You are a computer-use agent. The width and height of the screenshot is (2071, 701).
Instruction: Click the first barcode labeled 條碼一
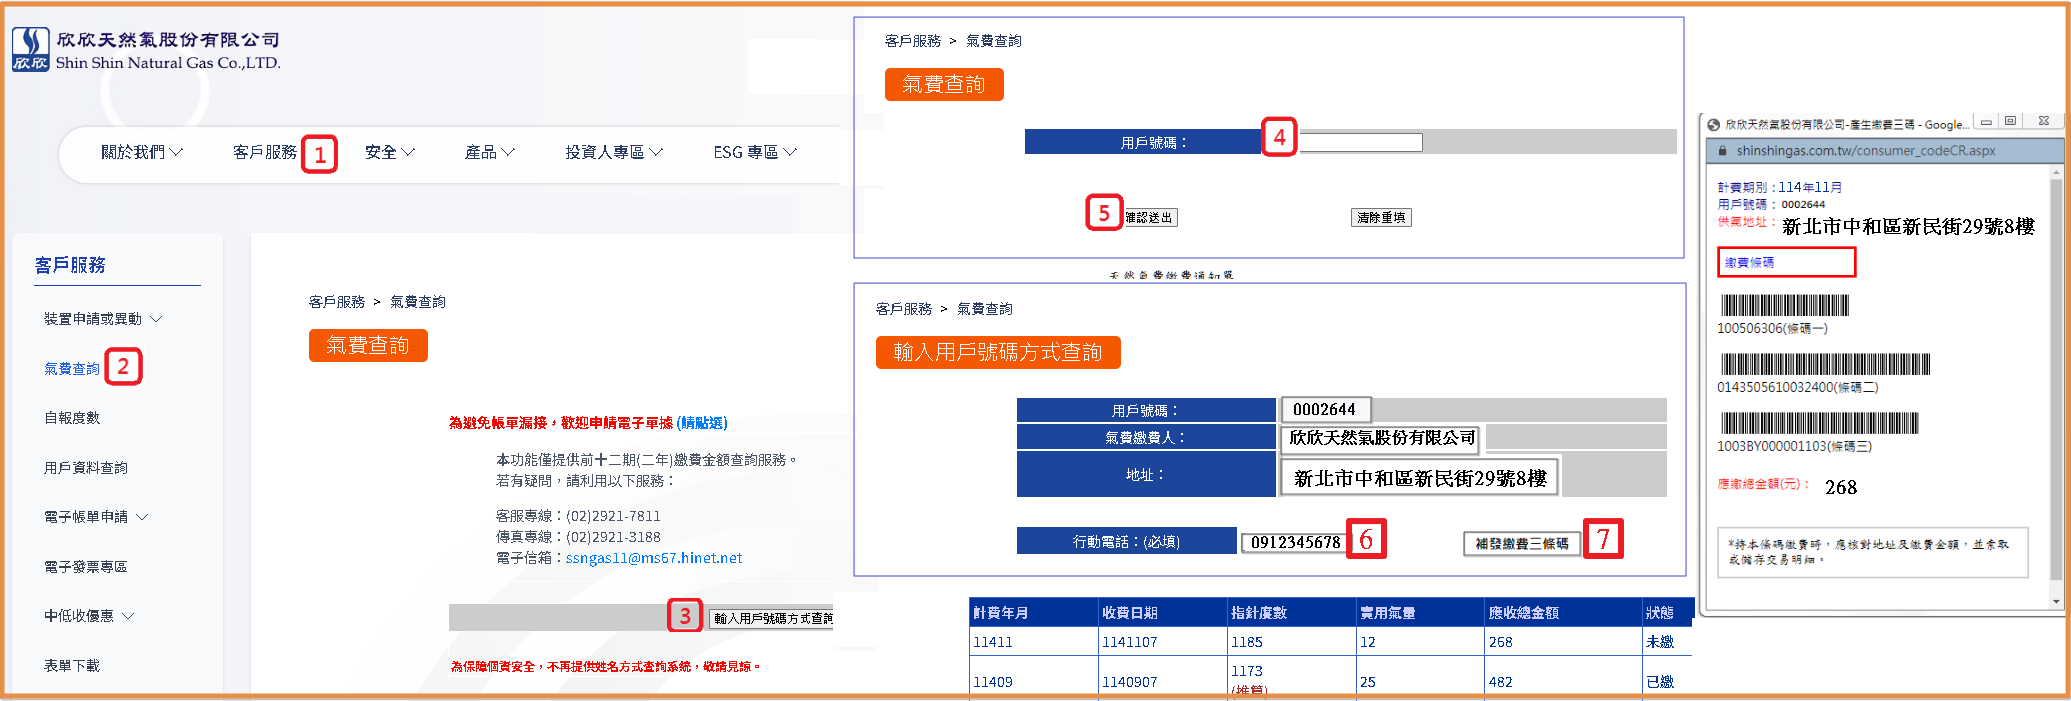1784,305
